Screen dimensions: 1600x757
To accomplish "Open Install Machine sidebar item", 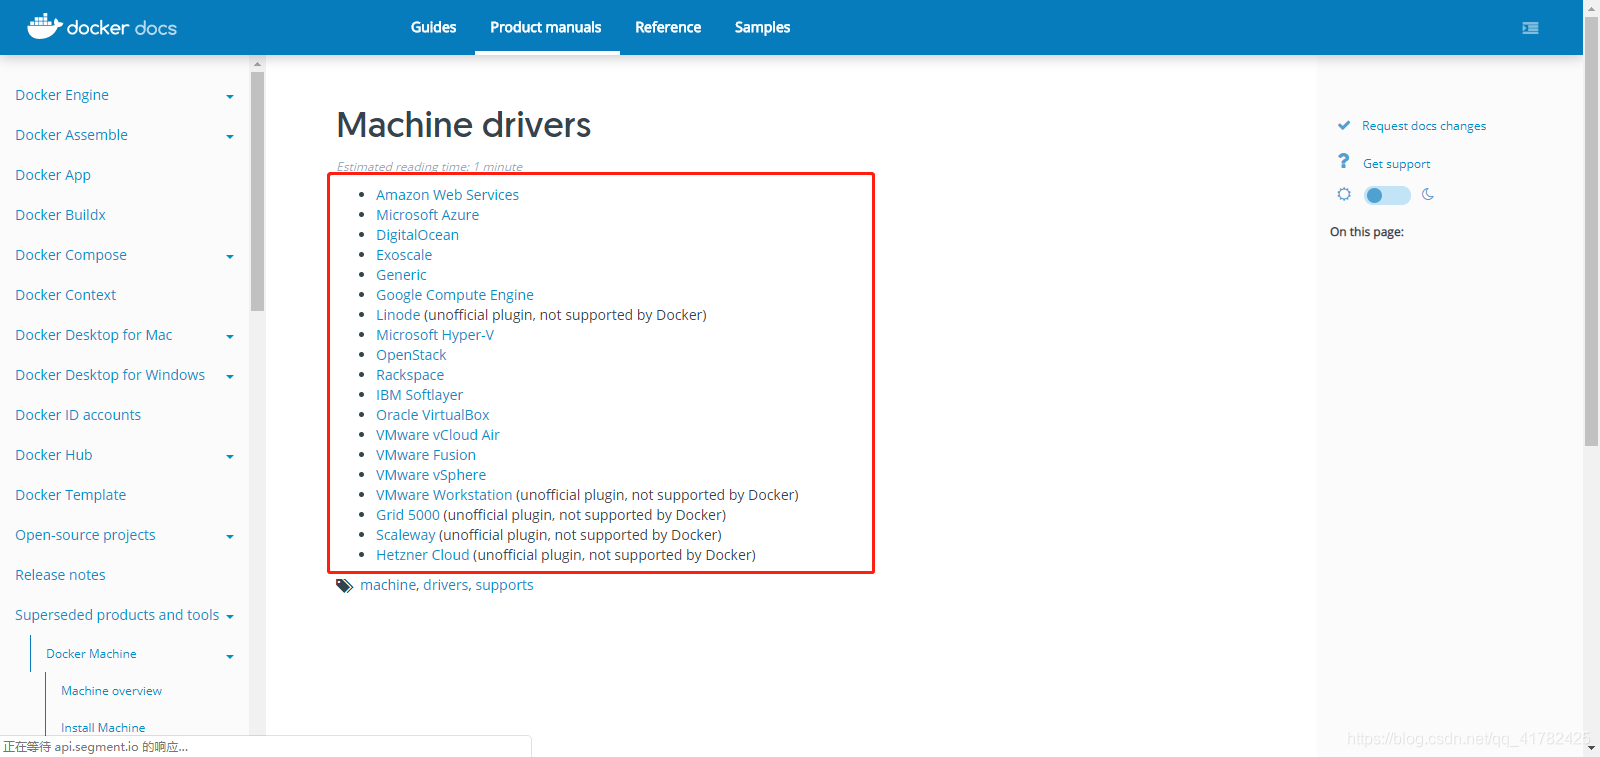I will point(103,728).
